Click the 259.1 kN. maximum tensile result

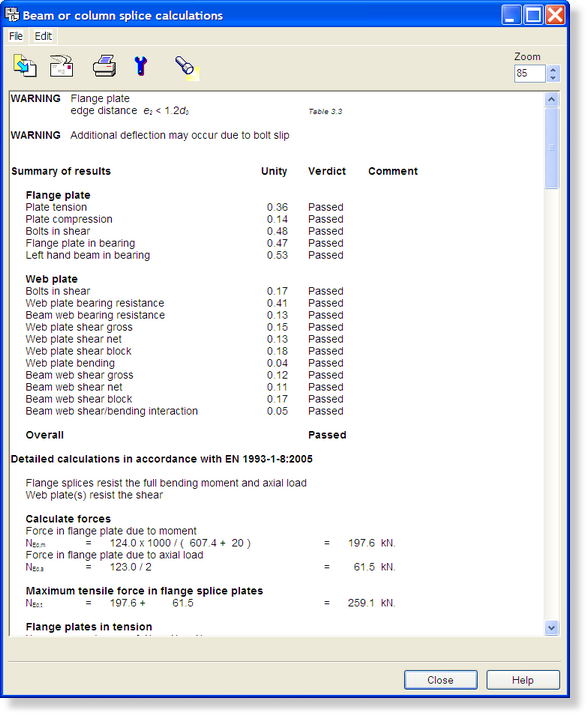click(x=371, y=603)
